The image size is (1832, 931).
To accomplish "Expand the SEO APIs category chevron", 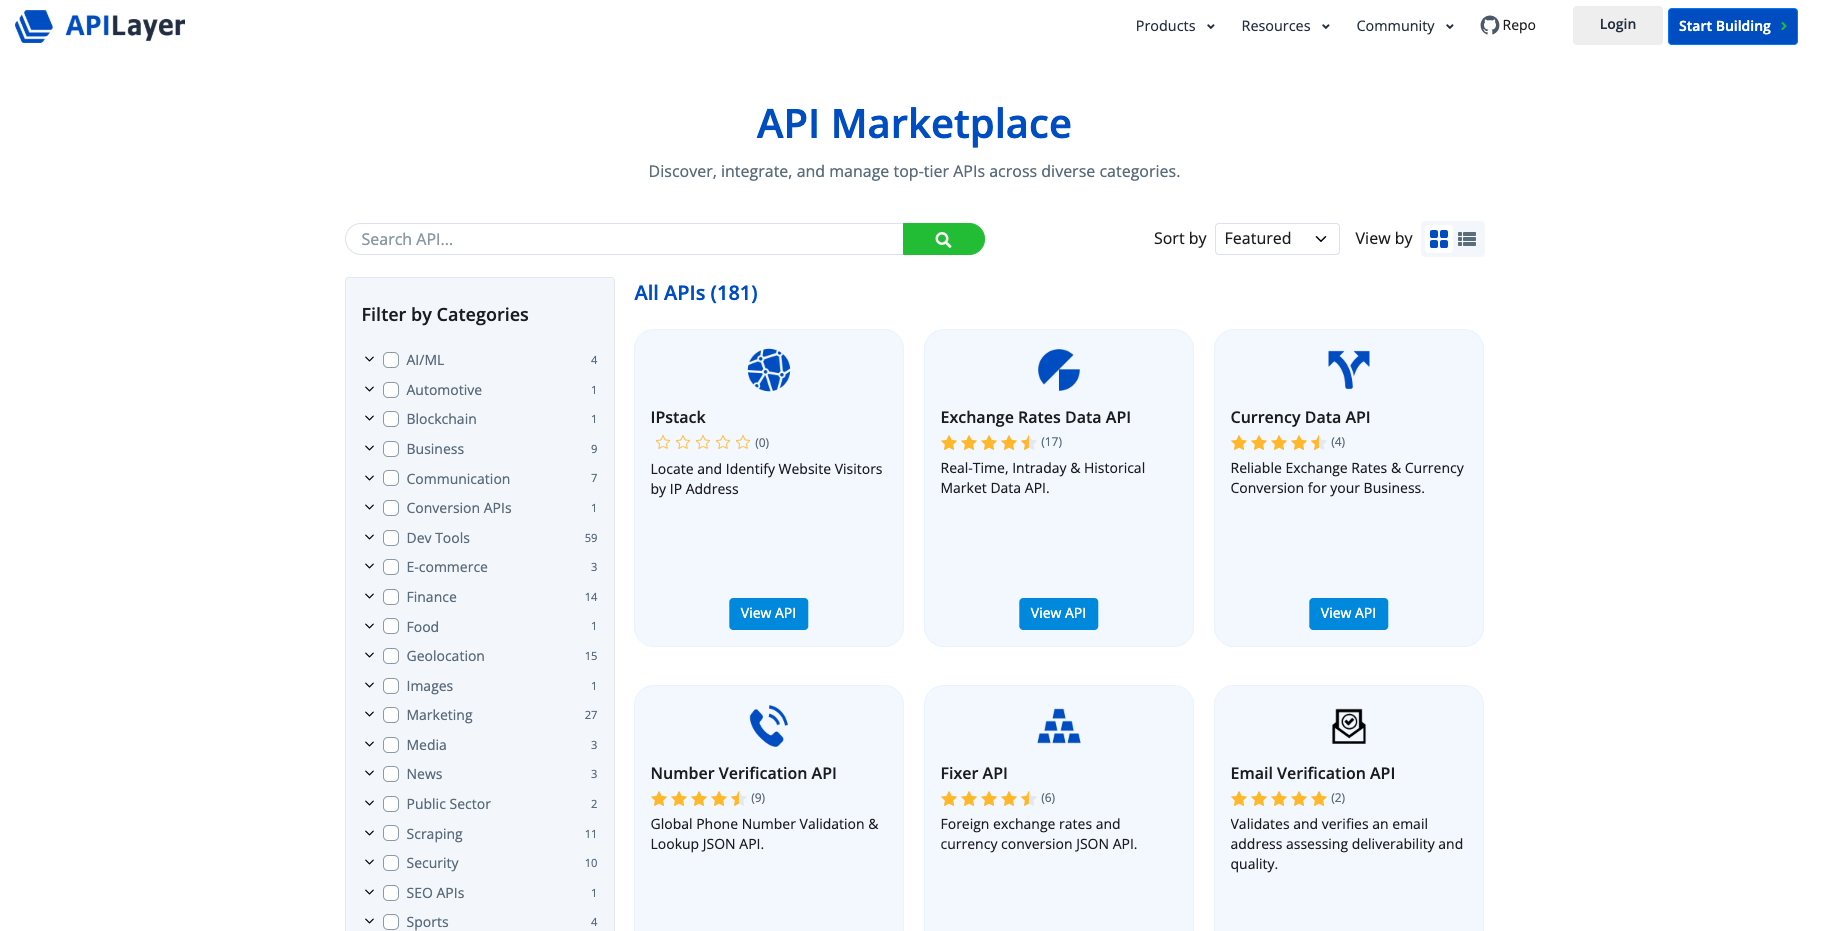I will tap(369, 892).
